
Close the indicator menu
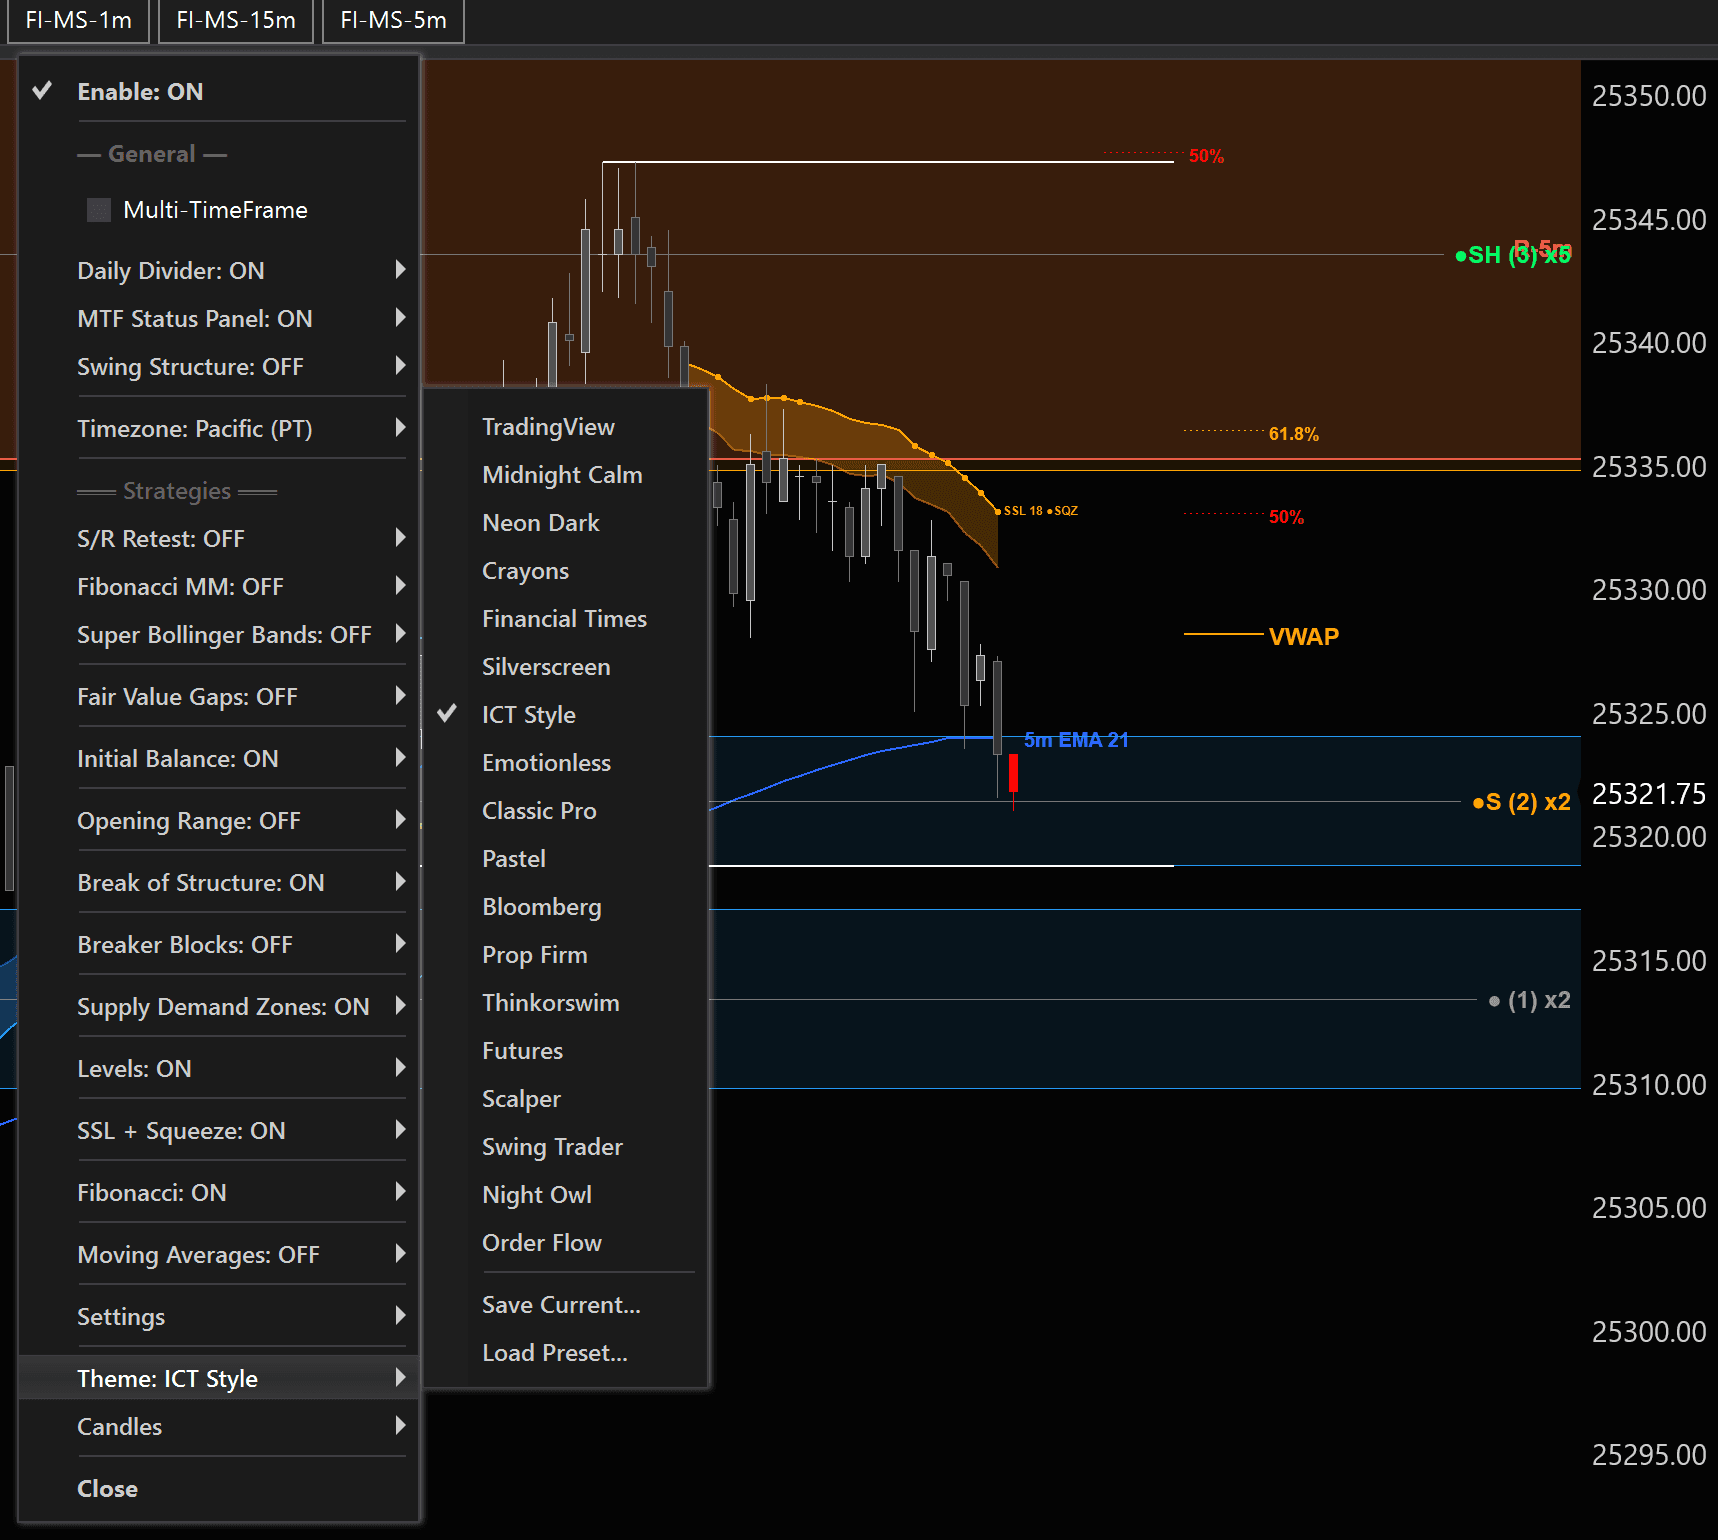(107, 1489)
